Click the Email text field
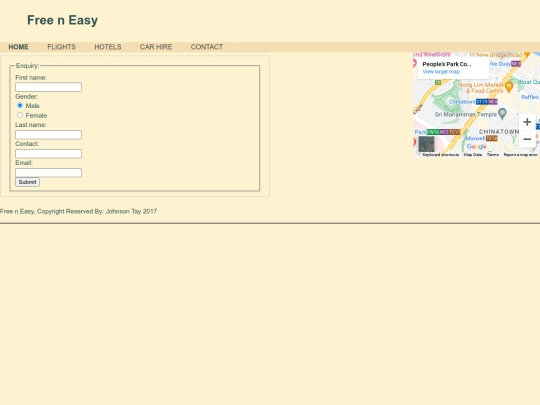Viewport: 540px width, 405px height. click(x=49, y=173)
